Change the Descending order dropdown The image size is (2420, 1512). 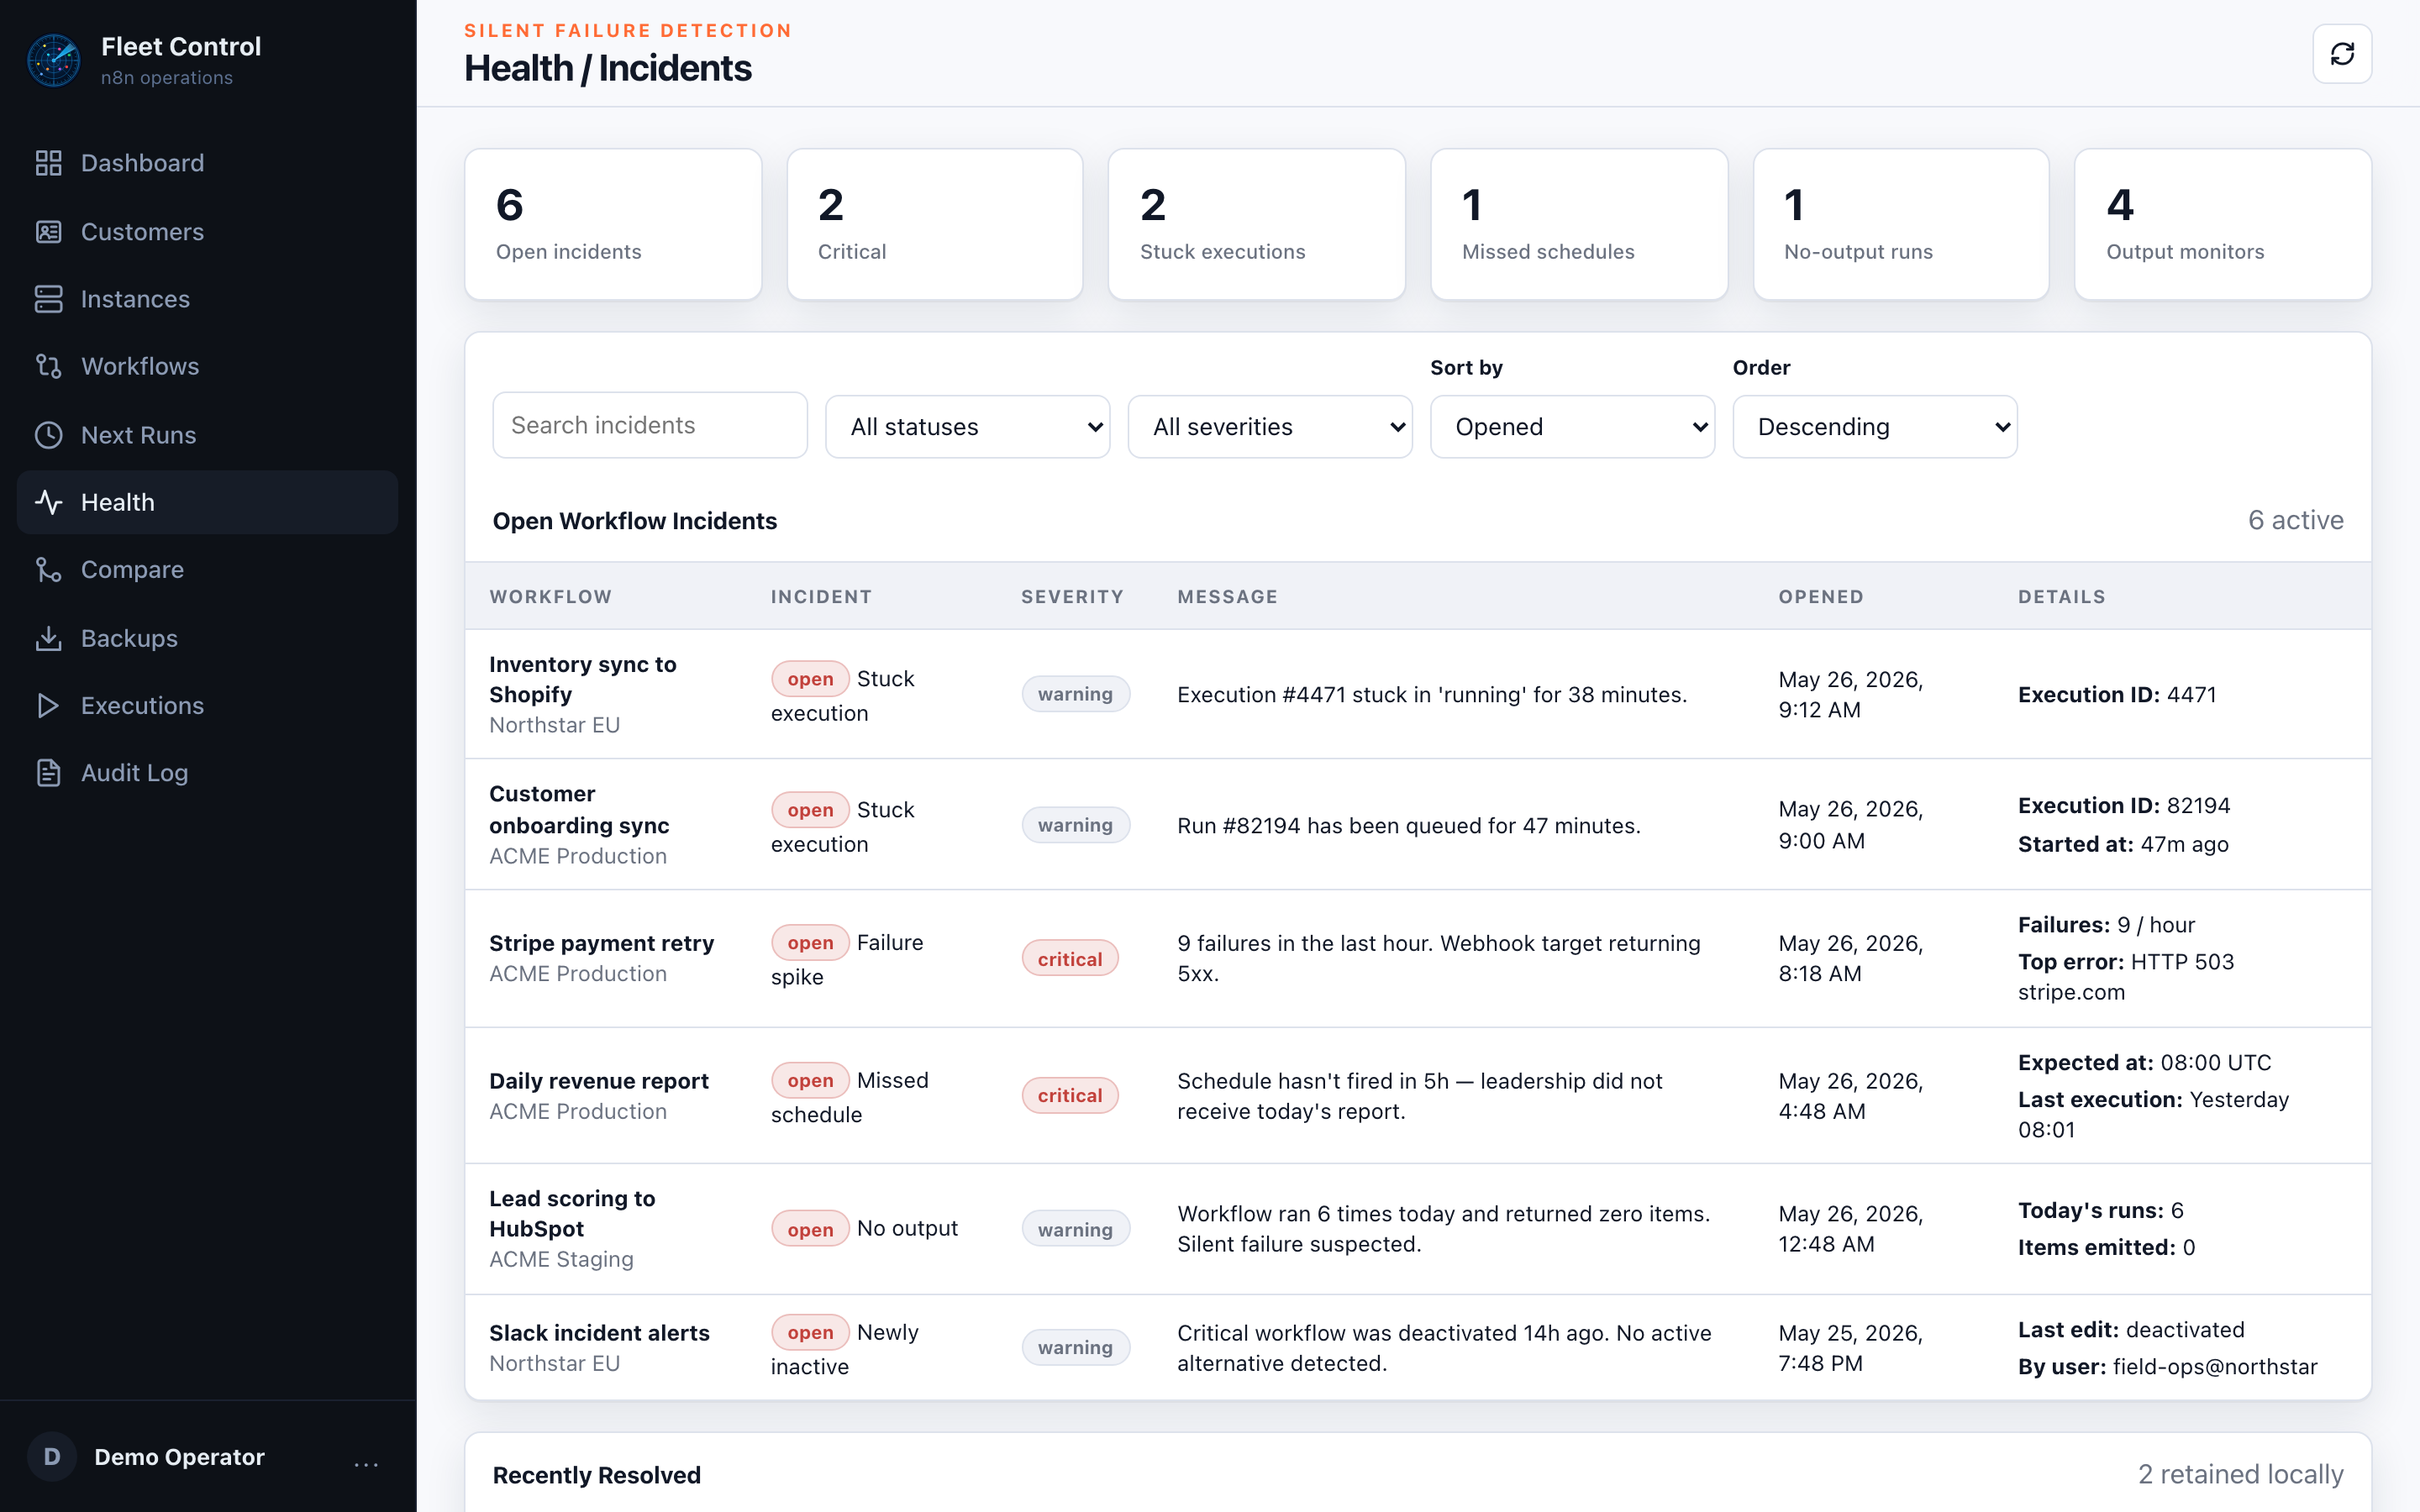tap(1875, 427)
